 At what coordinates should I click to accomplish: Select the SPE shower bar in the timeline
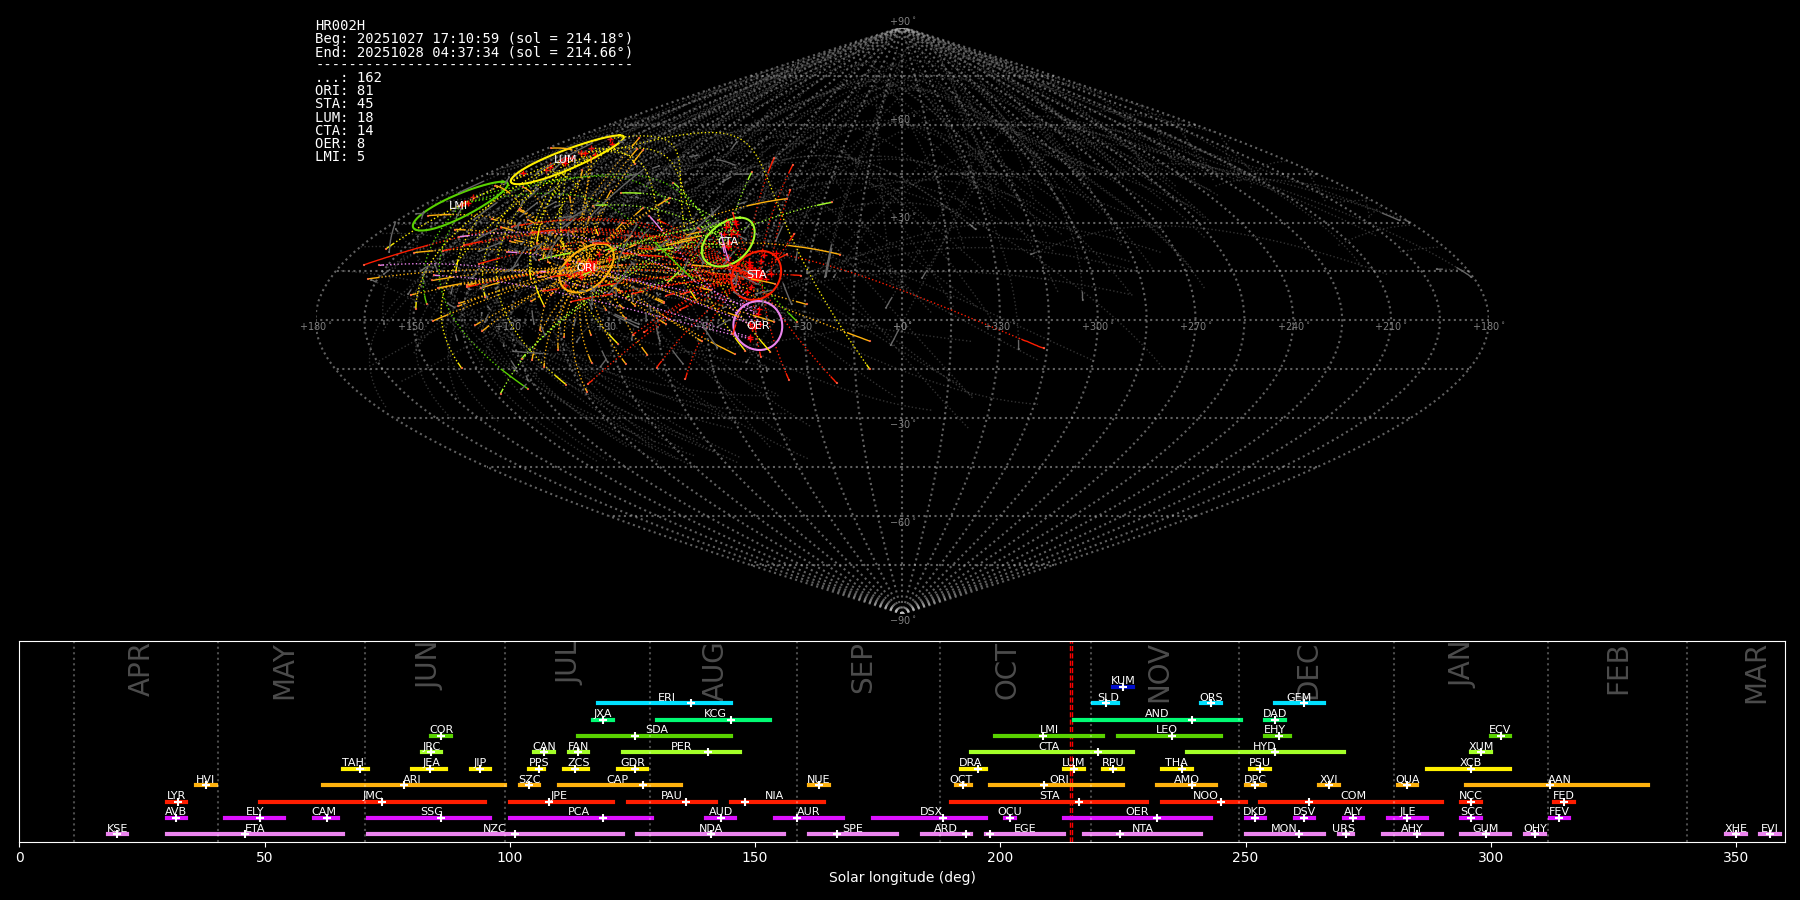pos(853,834)
